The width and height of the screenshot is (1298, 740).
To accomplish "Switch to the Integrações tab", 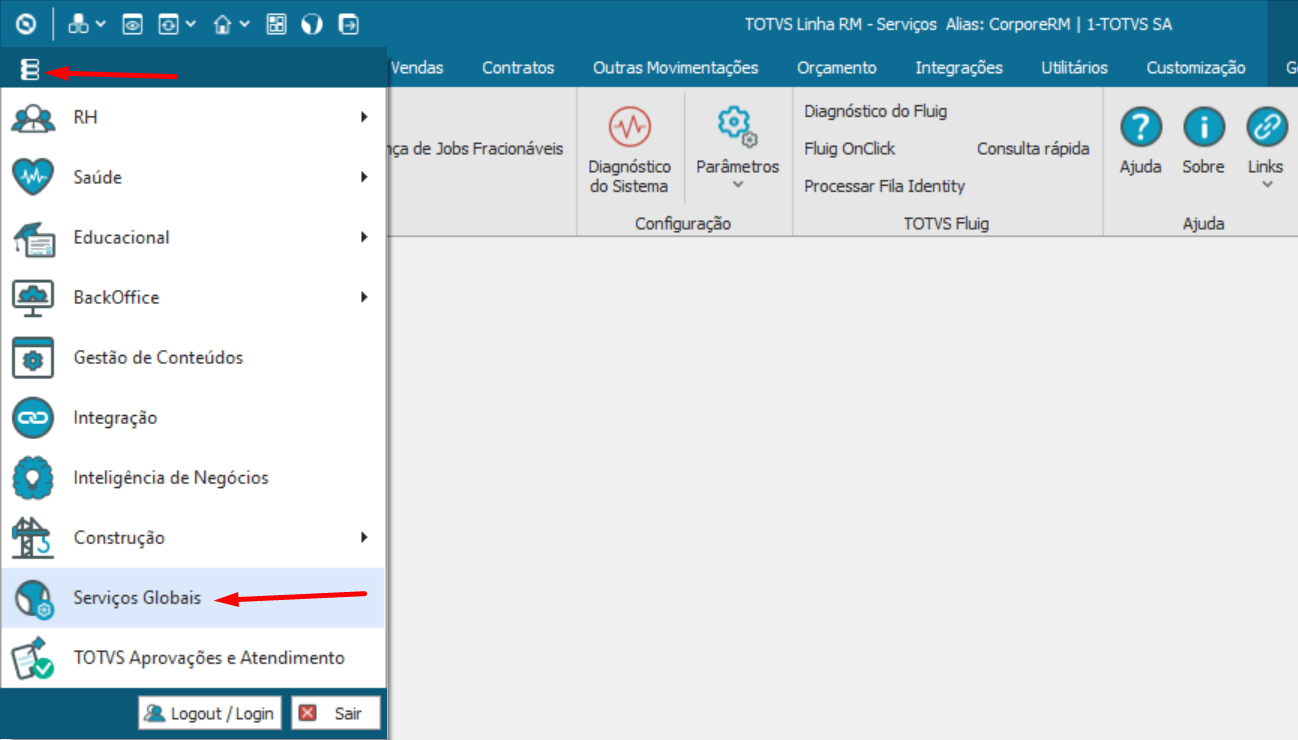I will 959,68.
